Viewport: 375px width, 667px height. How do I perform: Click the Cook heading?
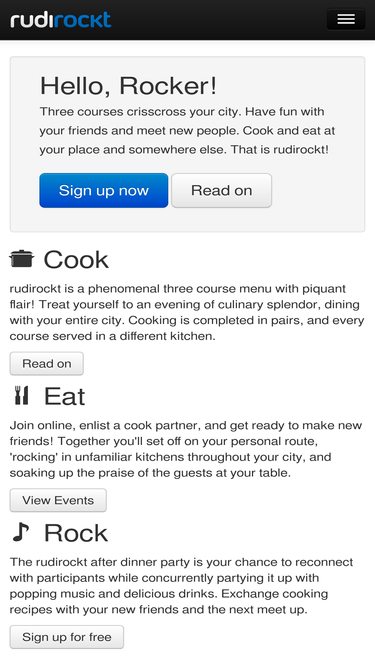click(76, 259)
